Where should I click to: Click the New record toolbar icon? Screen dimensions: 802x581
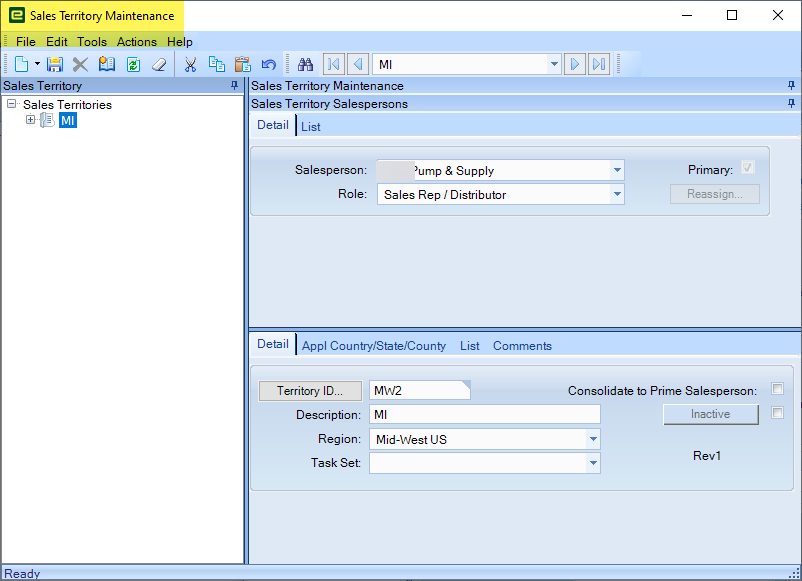click(22, 64)
